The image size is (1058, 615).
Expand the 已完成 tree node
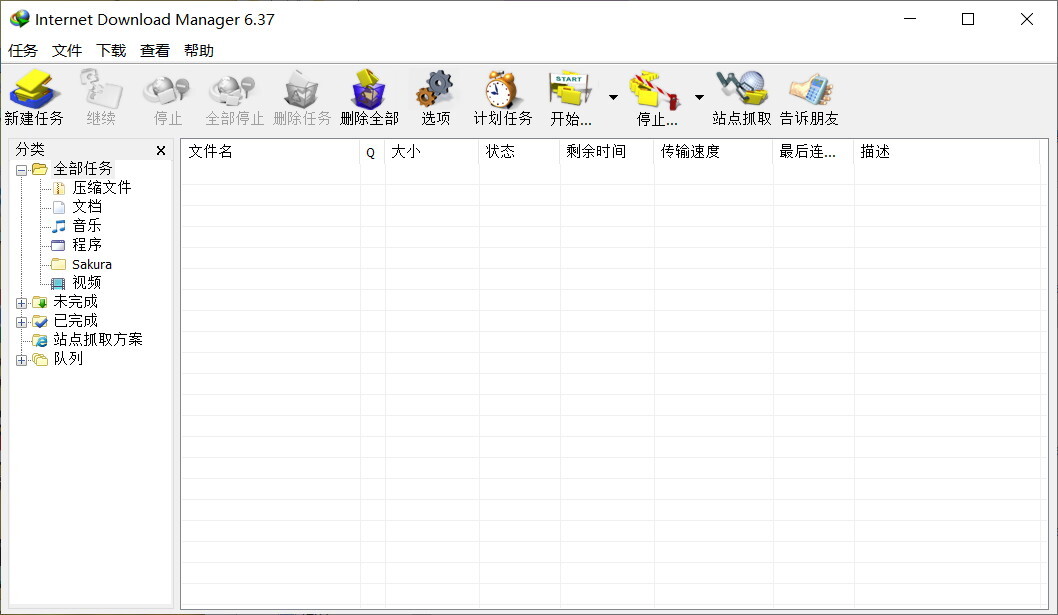pyautogui.click(x=22, y=320)
